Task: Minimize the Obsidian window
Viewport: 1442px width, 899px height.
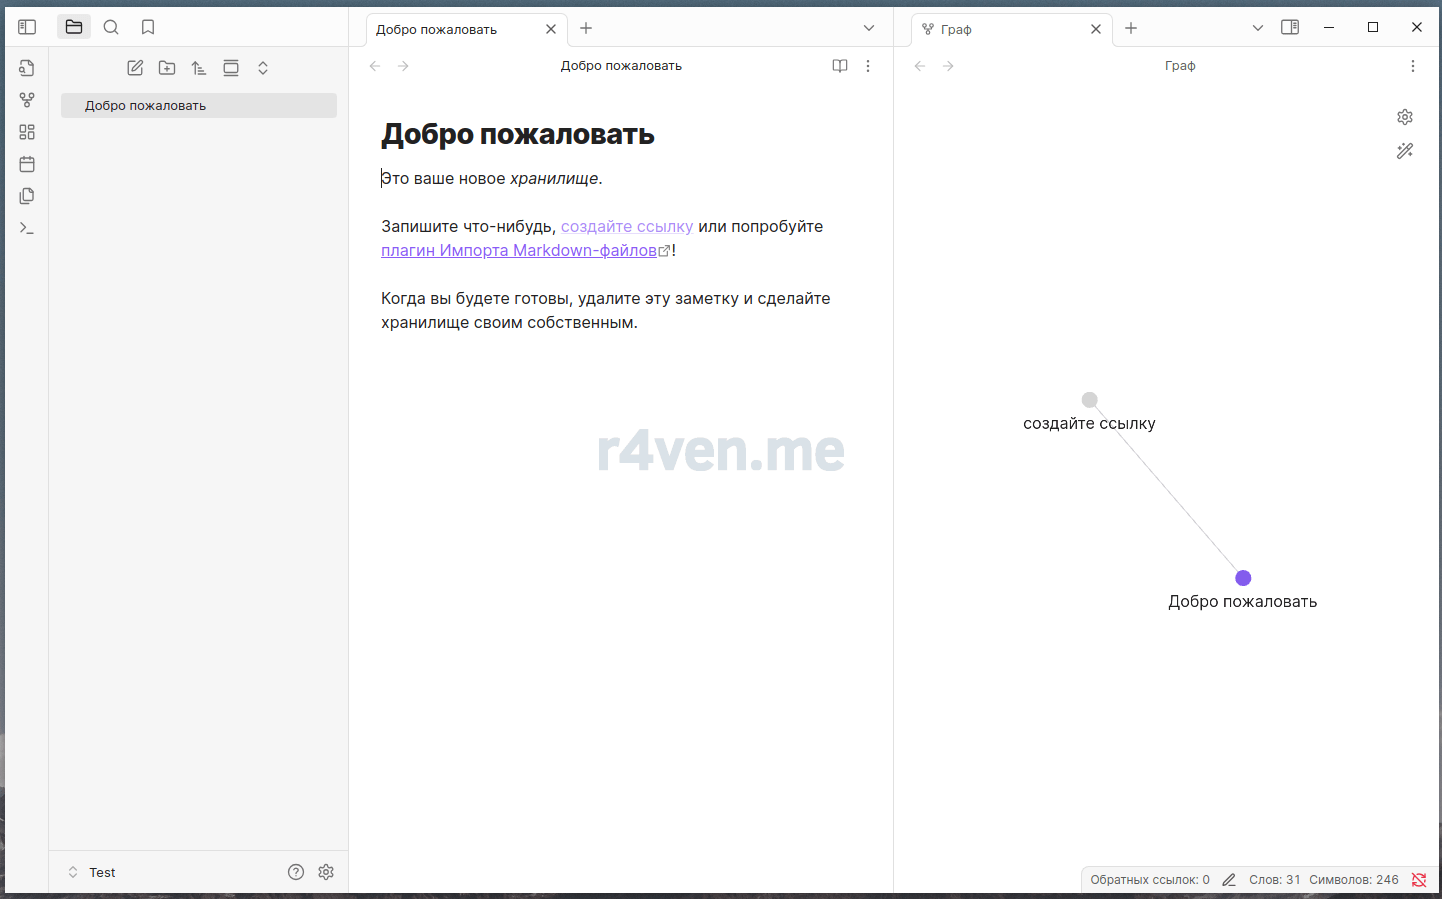Action: (x=1329, y=27)
